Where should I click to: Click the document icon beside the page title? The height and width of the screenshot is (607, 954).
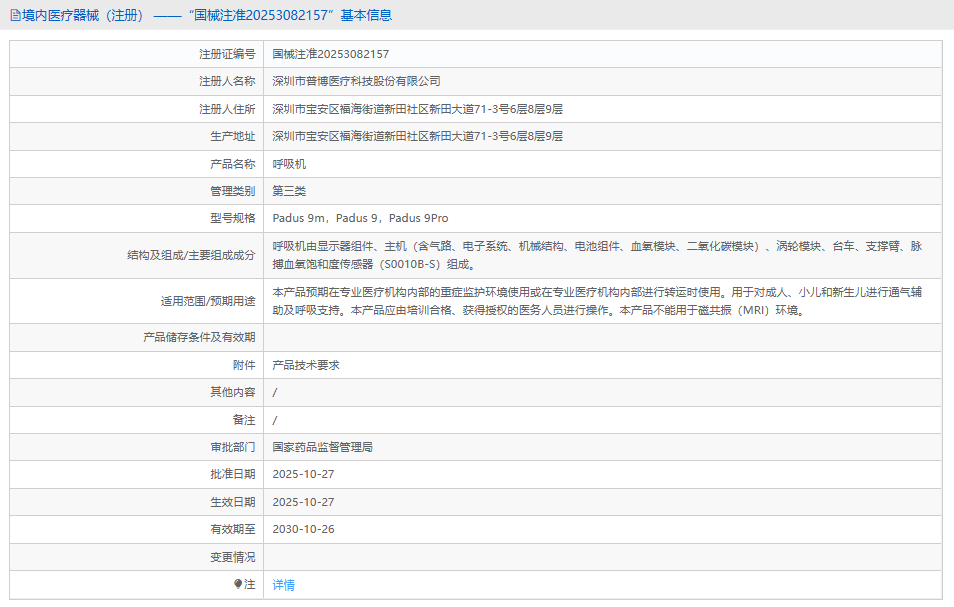tap(15, 15)
